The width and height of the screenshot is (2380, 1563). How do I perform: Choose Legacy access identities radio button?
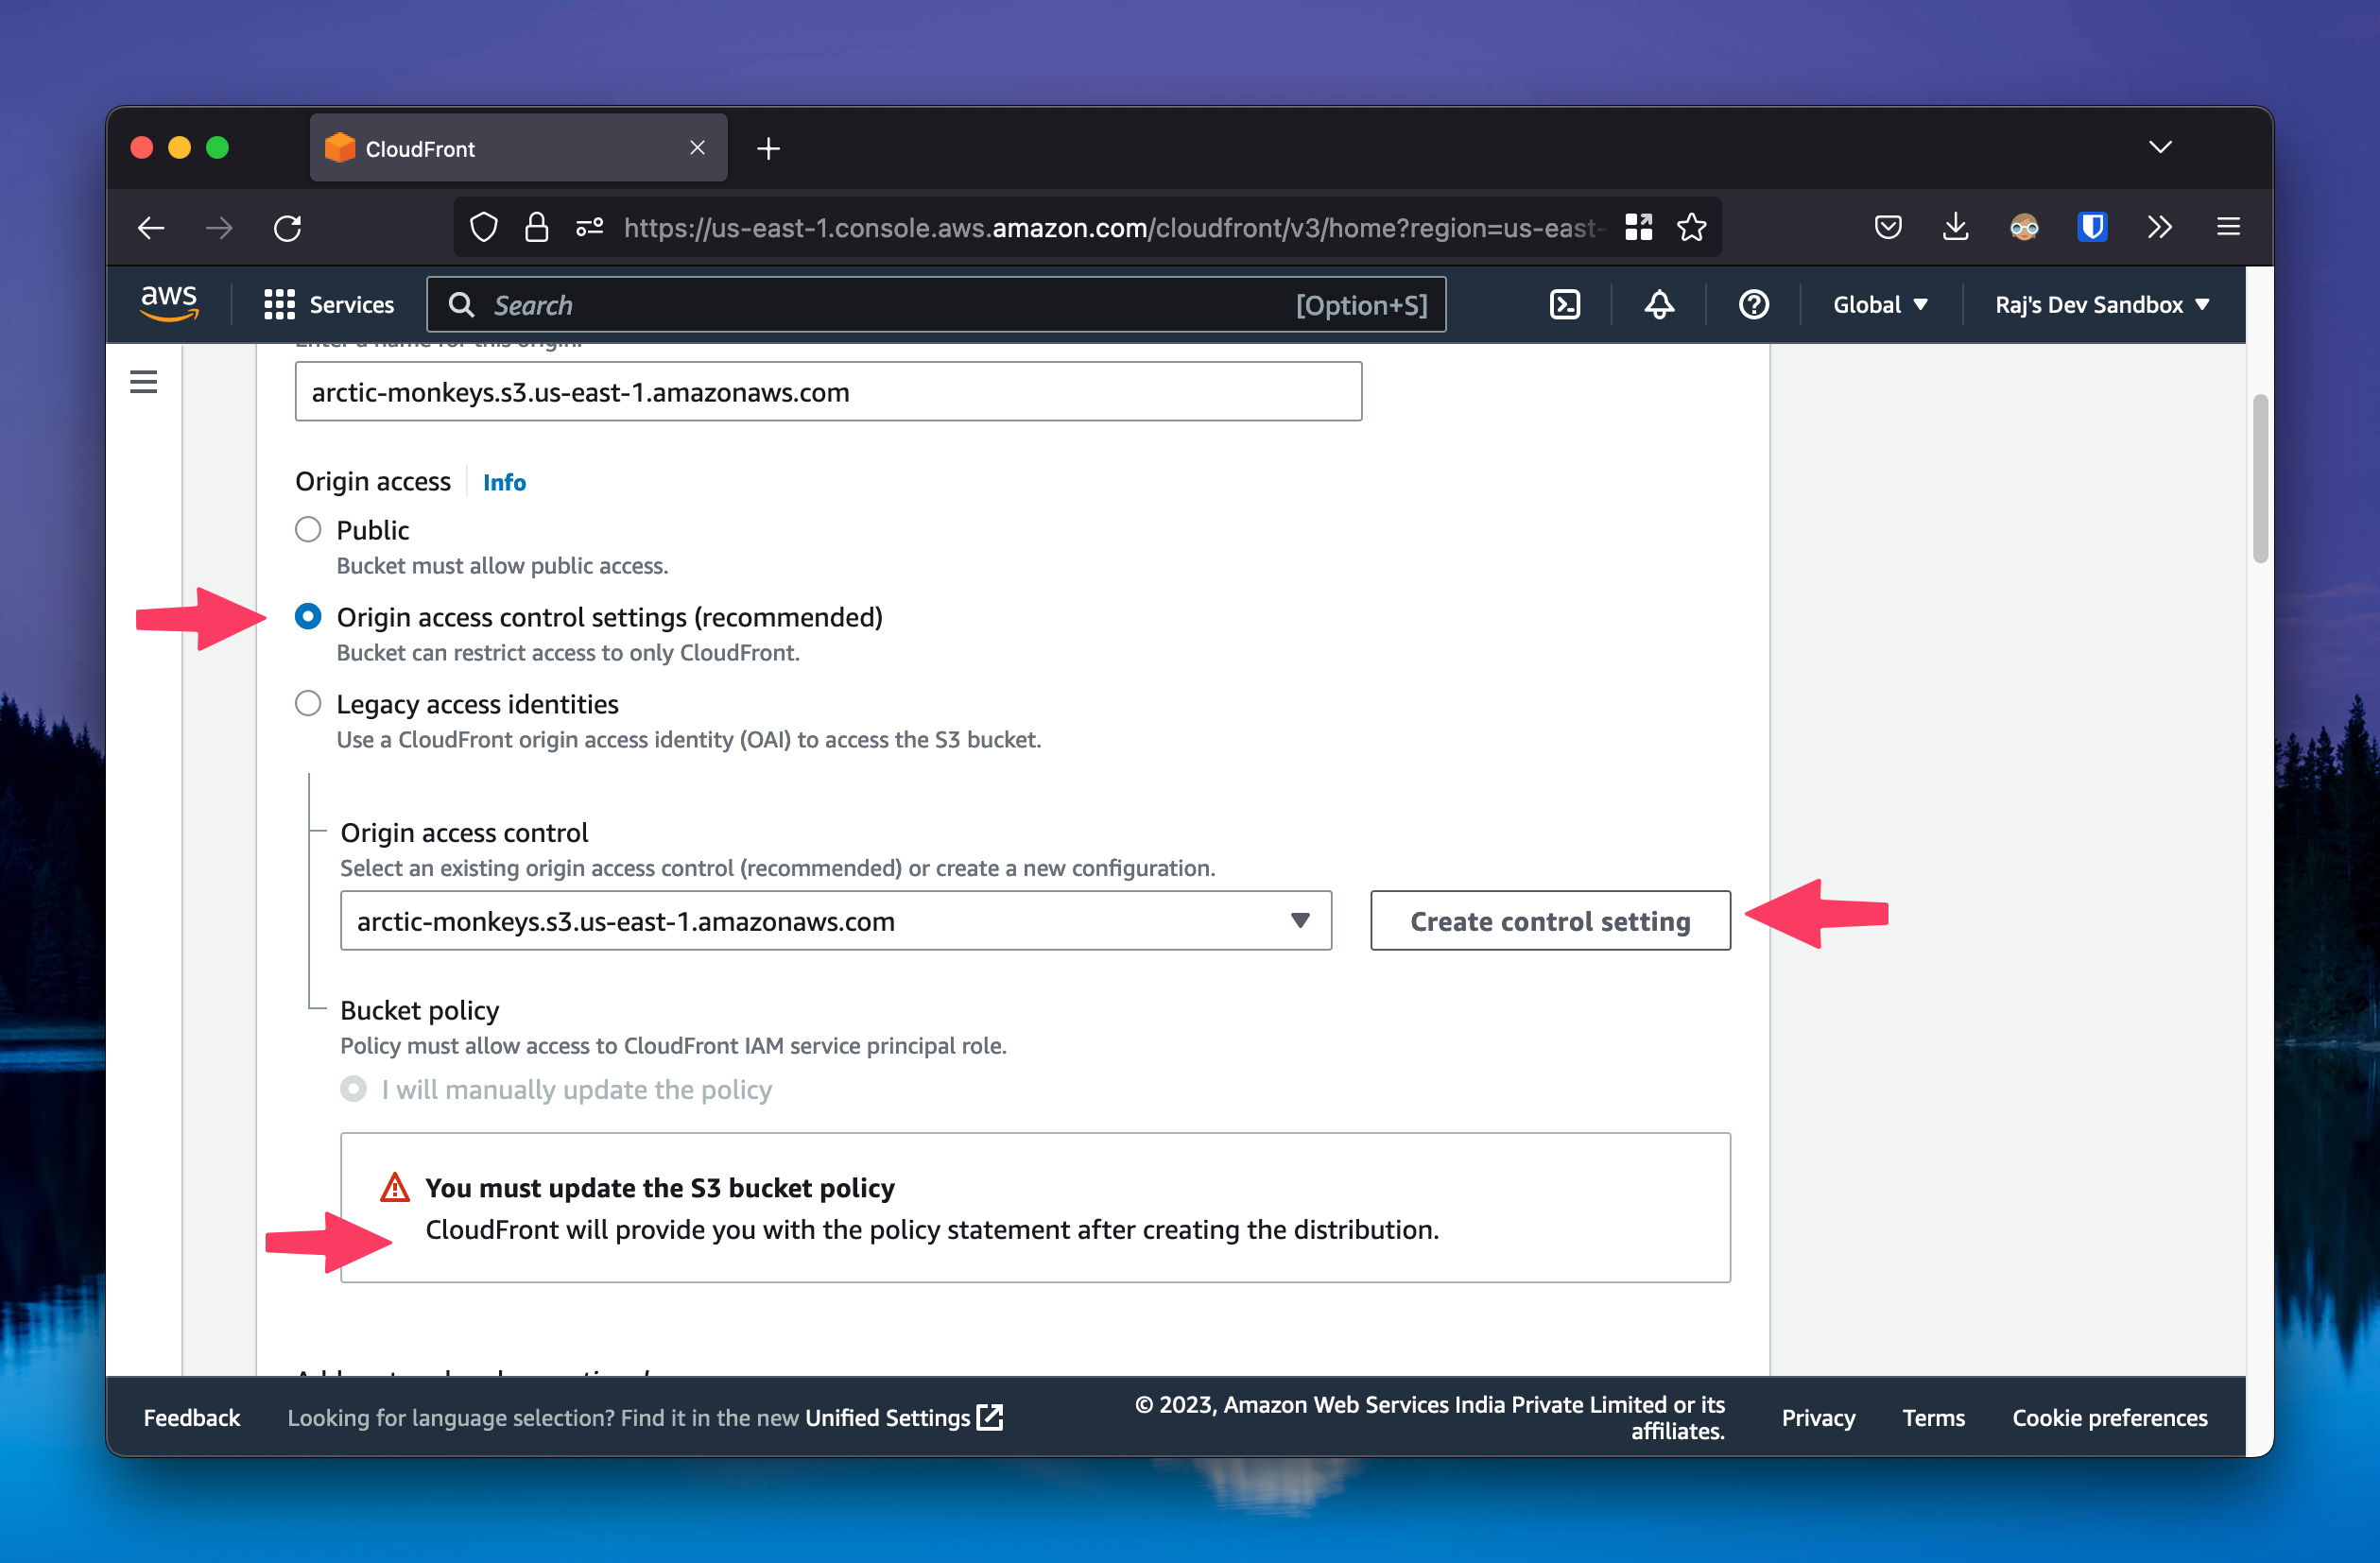tap(308, 703)
